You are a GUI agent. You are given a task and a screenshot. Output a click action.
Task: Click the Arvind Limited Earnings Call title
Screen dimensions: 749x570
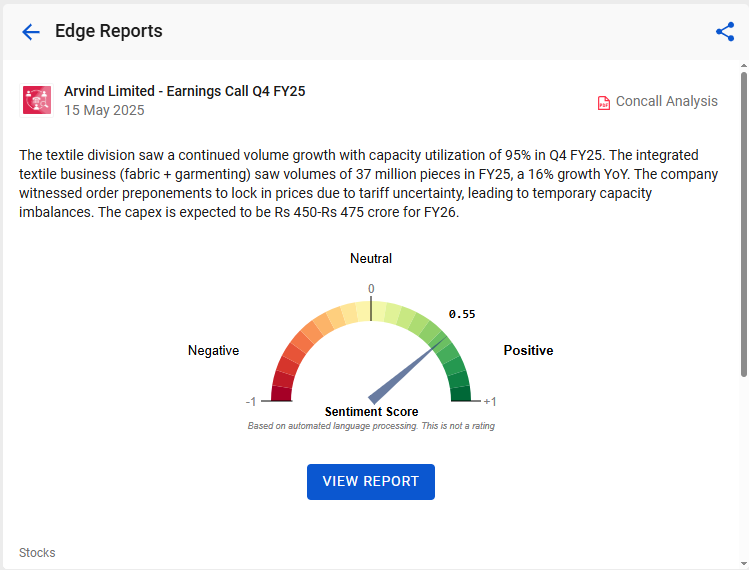point(184,91)
